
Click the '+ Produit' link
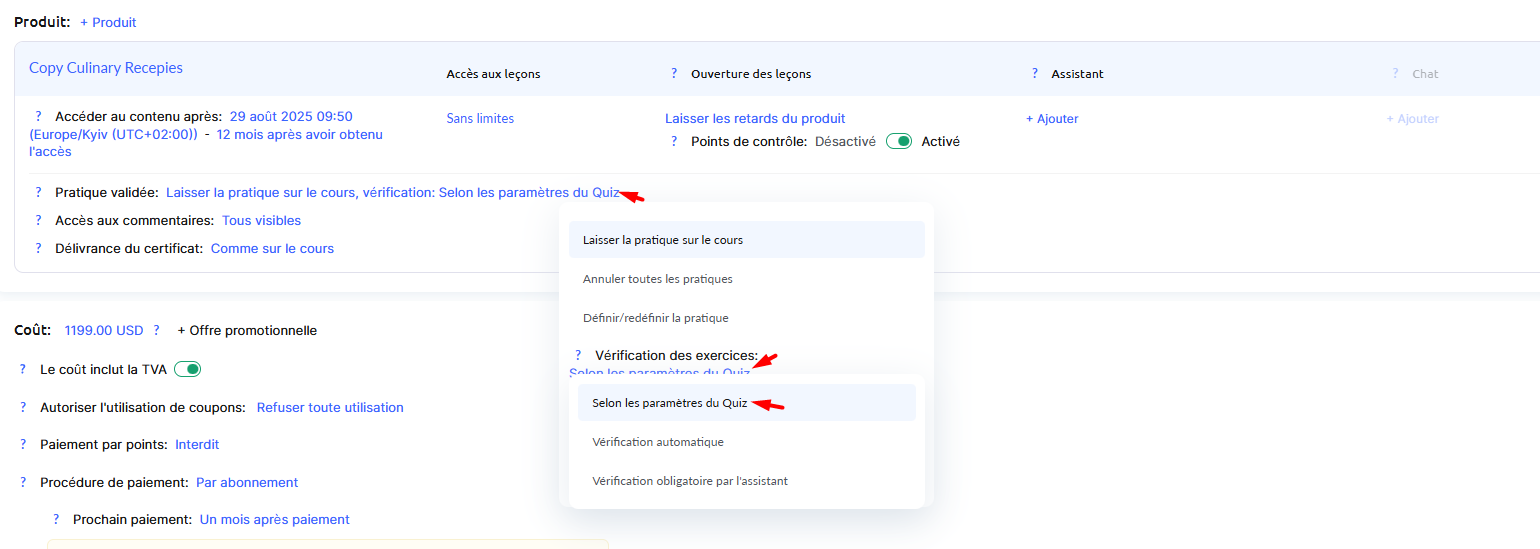pyautogui.click(x=108, y=23)
